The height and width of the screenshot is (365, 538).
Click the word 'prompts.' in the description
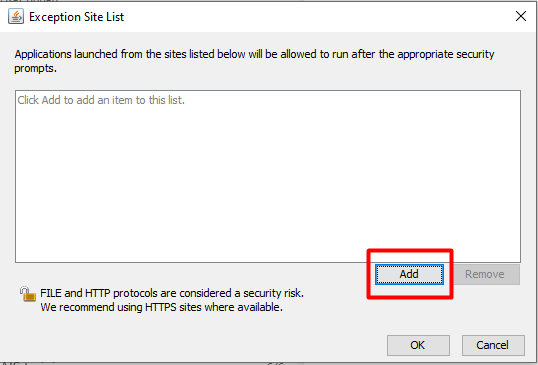point(35,68)
